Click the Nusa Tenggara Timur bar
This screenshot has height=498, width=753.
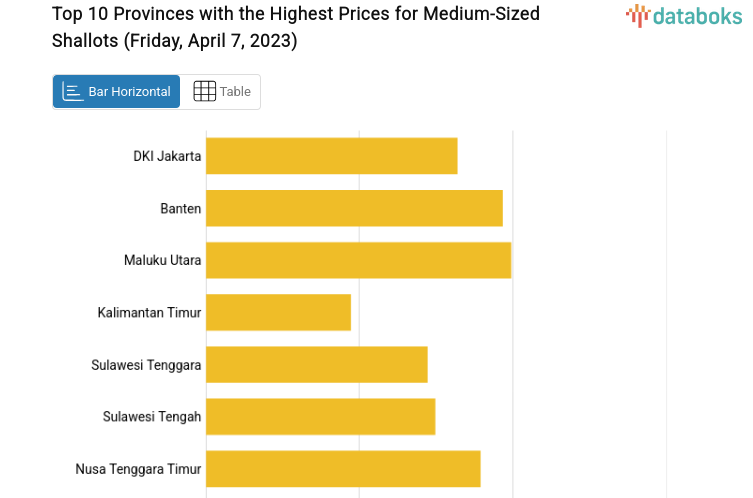click(x=343, y=468)
